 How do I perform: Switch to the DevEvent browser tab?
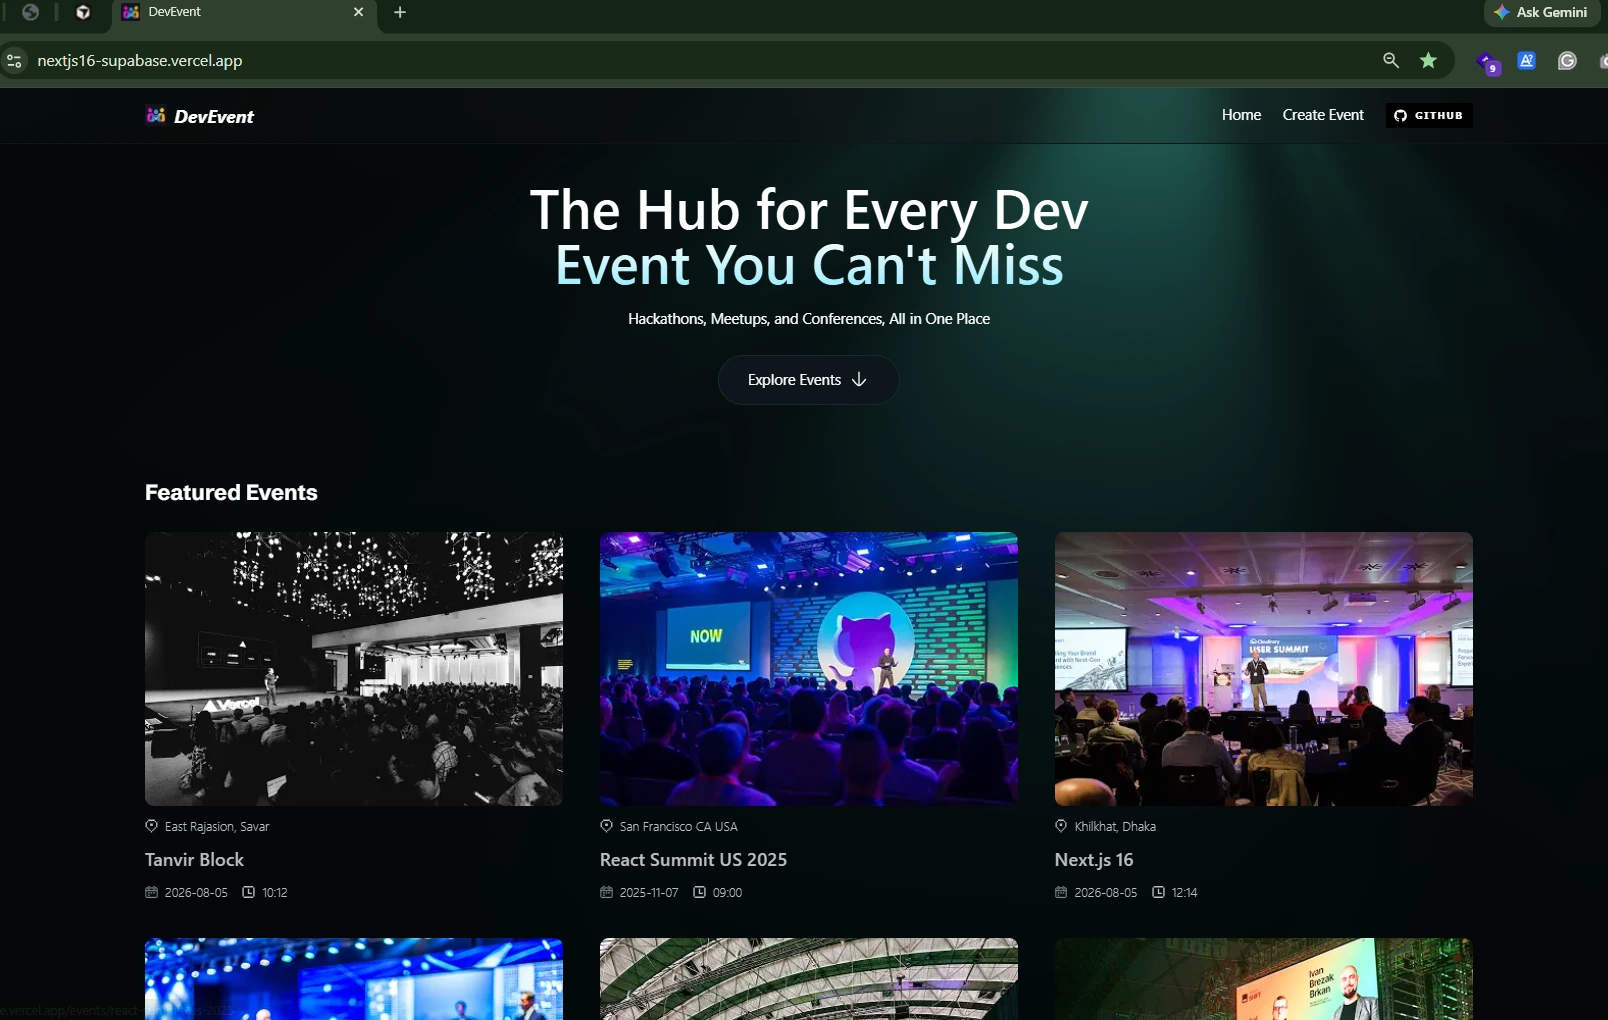[x=244, y=13]
